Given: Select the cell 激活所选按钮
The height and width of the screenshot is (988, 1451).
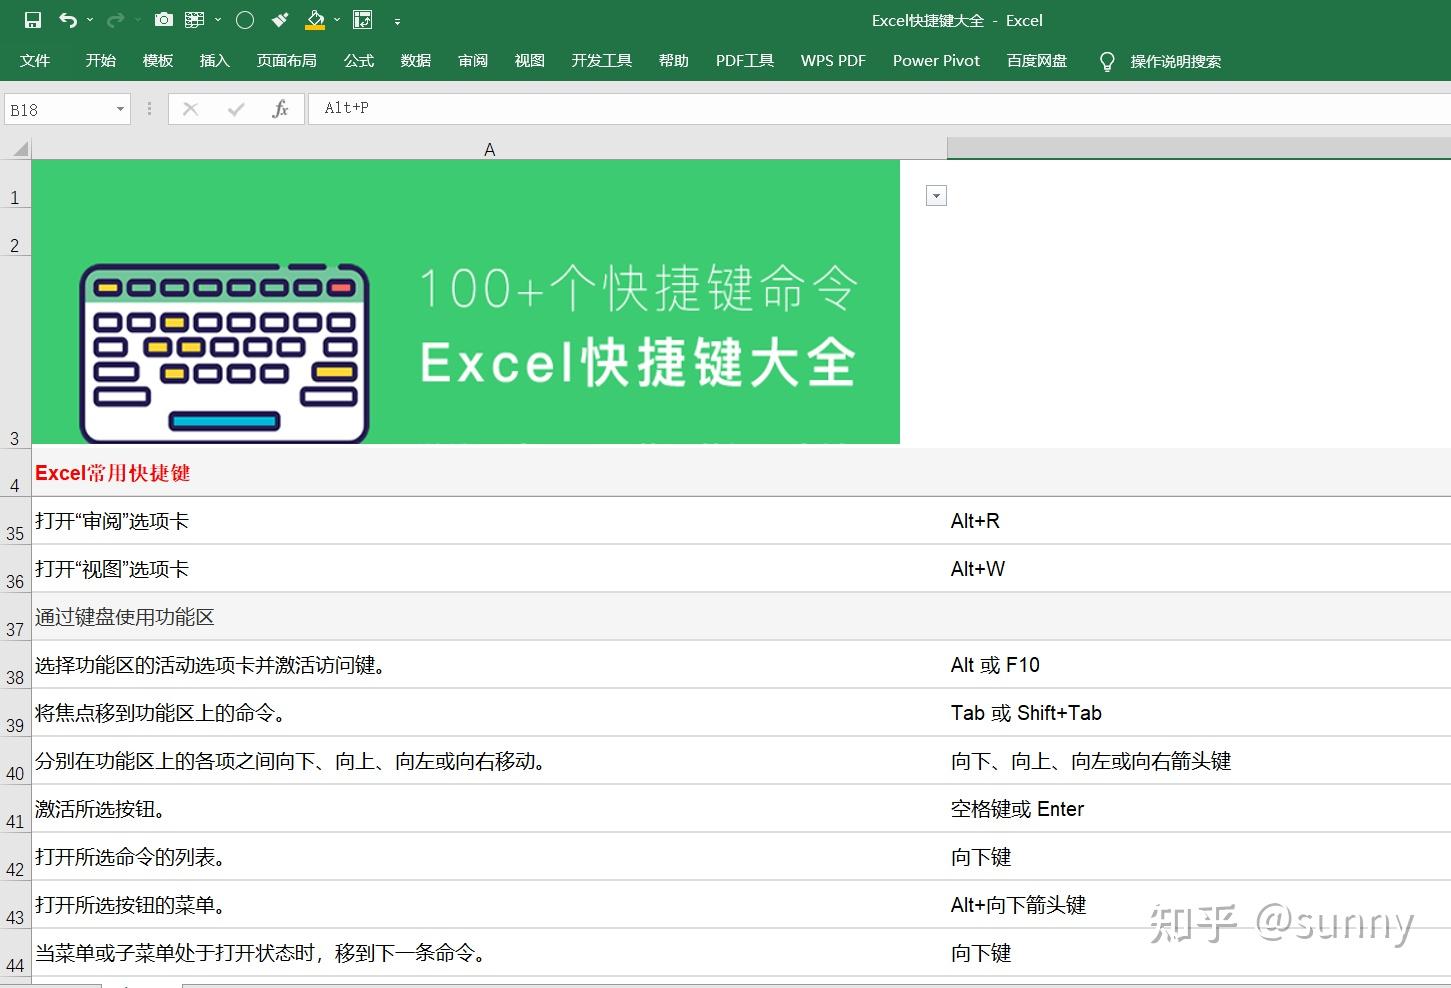Looking at the screenshot, I should (x=490, y=809).
